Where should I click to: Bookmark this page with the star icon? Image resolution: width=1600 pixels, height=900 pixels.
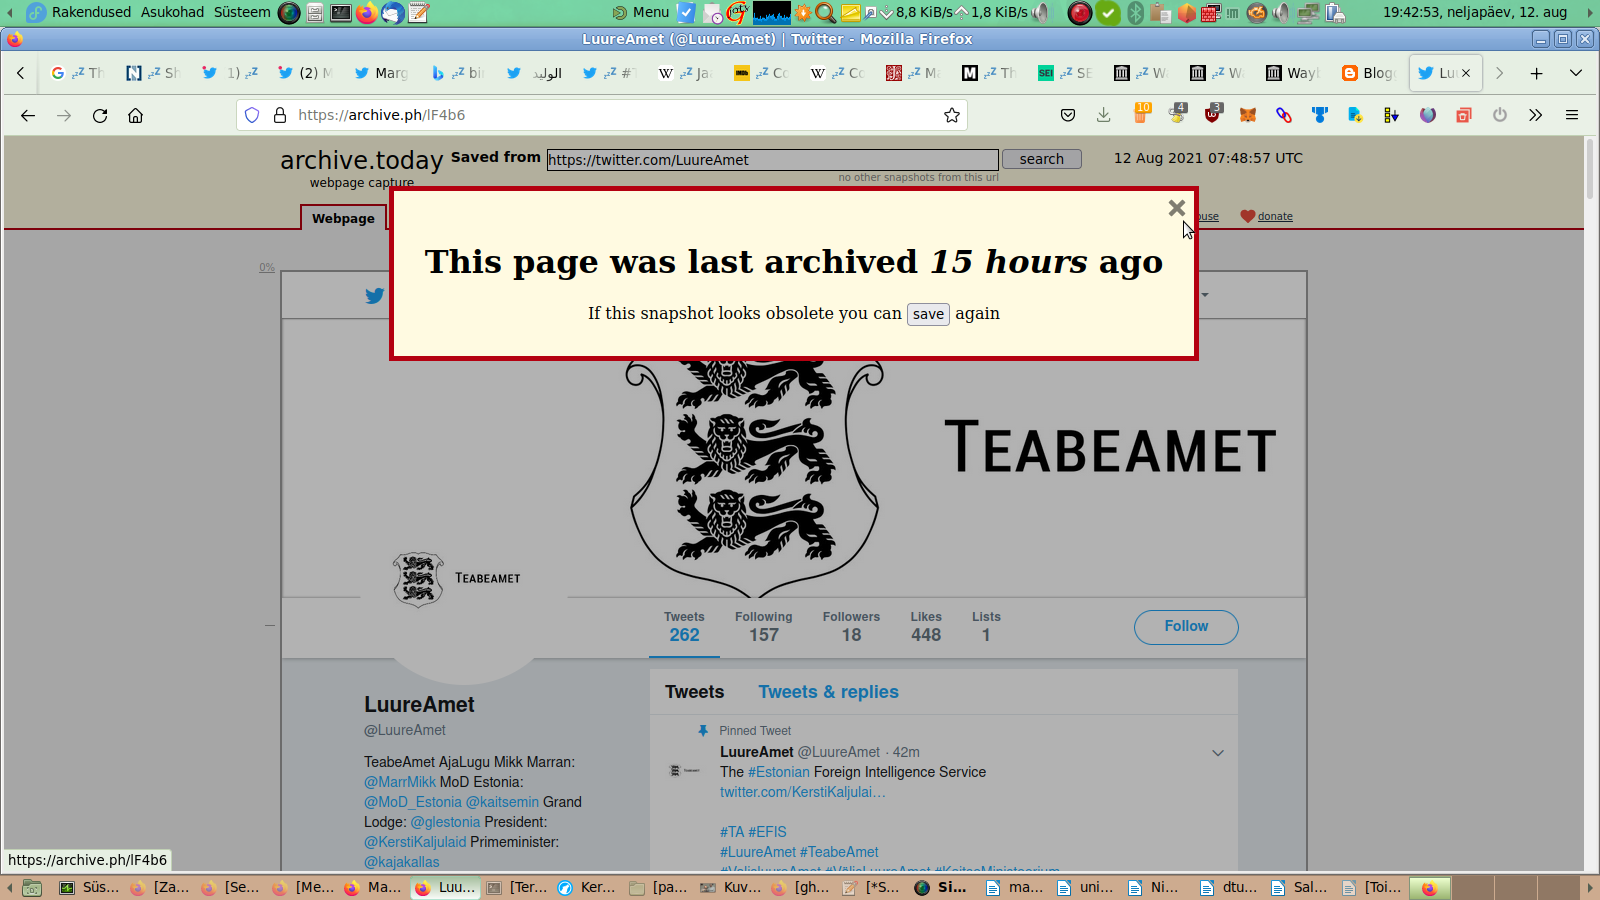[952, 115]
